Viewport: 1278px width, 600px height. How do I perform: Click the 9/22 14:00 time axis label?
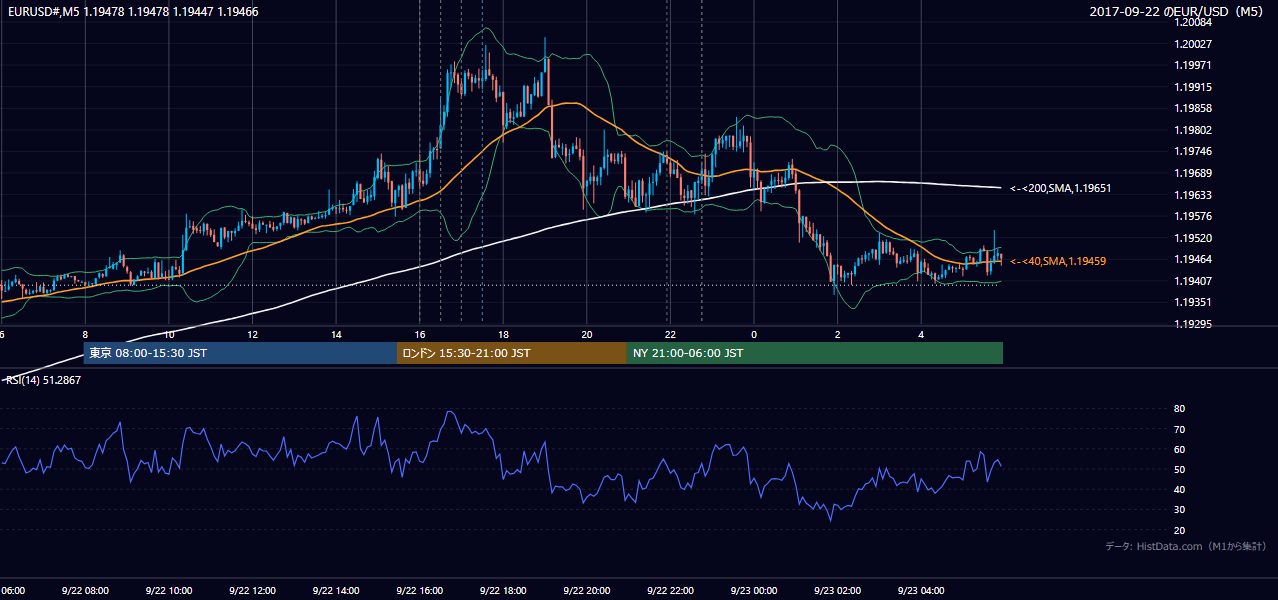[x=335, y=590]
